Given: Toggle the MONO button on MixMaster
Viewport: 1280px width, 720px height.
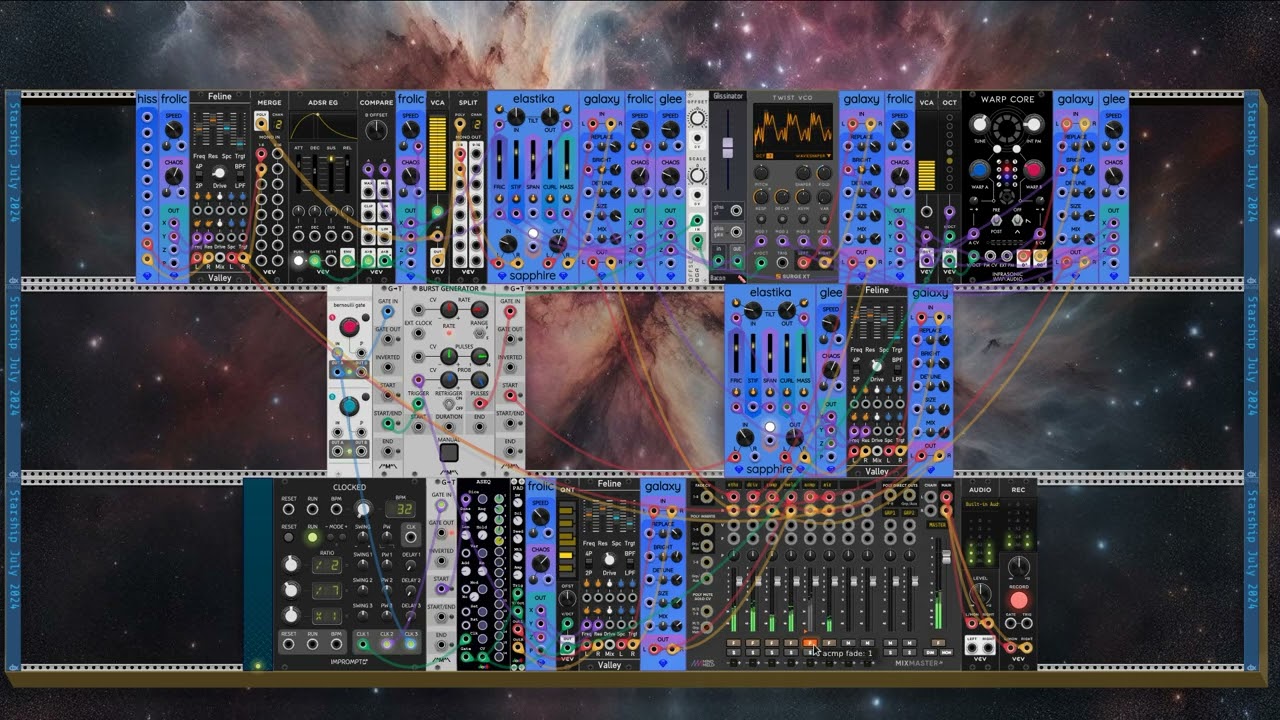Looking at the screenshot, I should [946, 652].
